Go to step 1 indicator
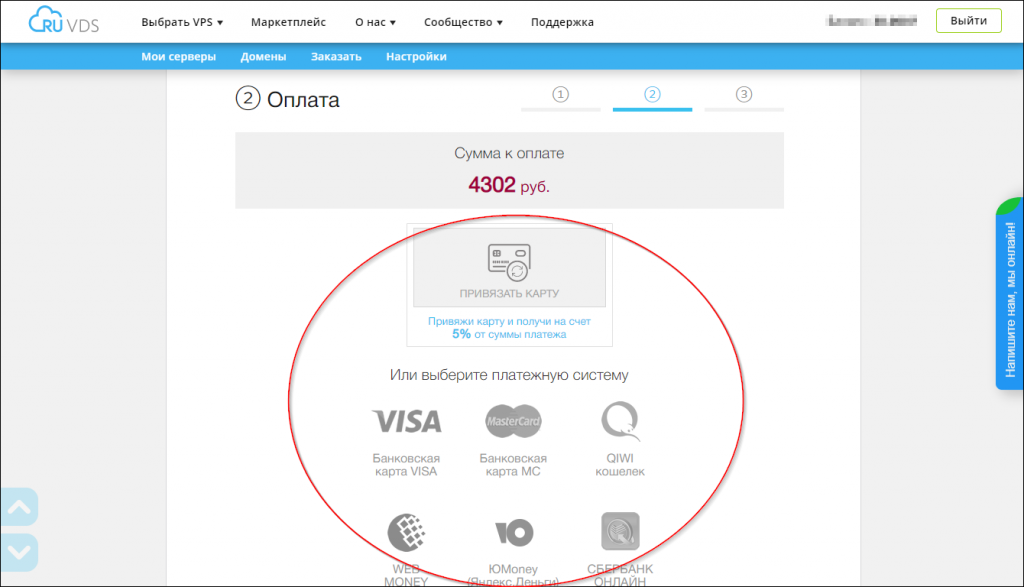This screenshot has height=587, width=1024. pyautogui.click(x=560, y=95)
